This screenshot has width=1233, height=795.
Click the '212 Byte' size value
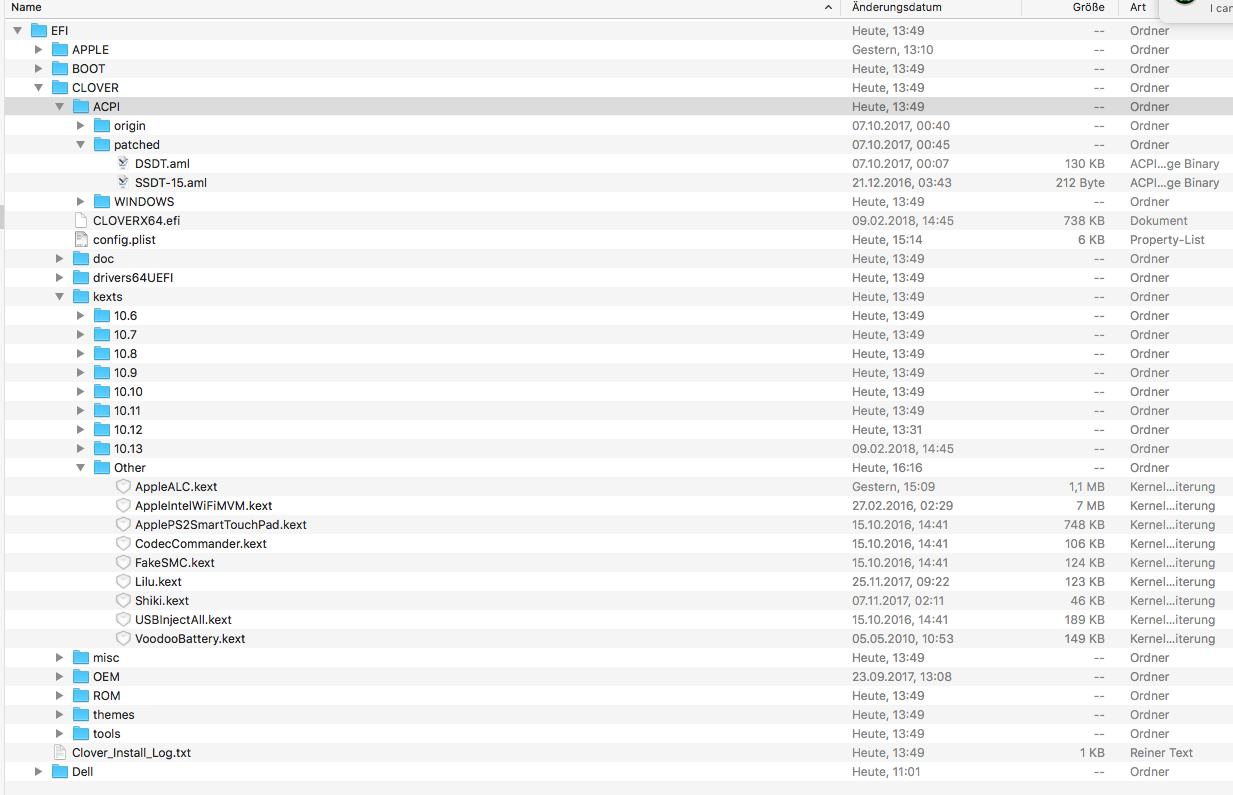coord(1080,183)
